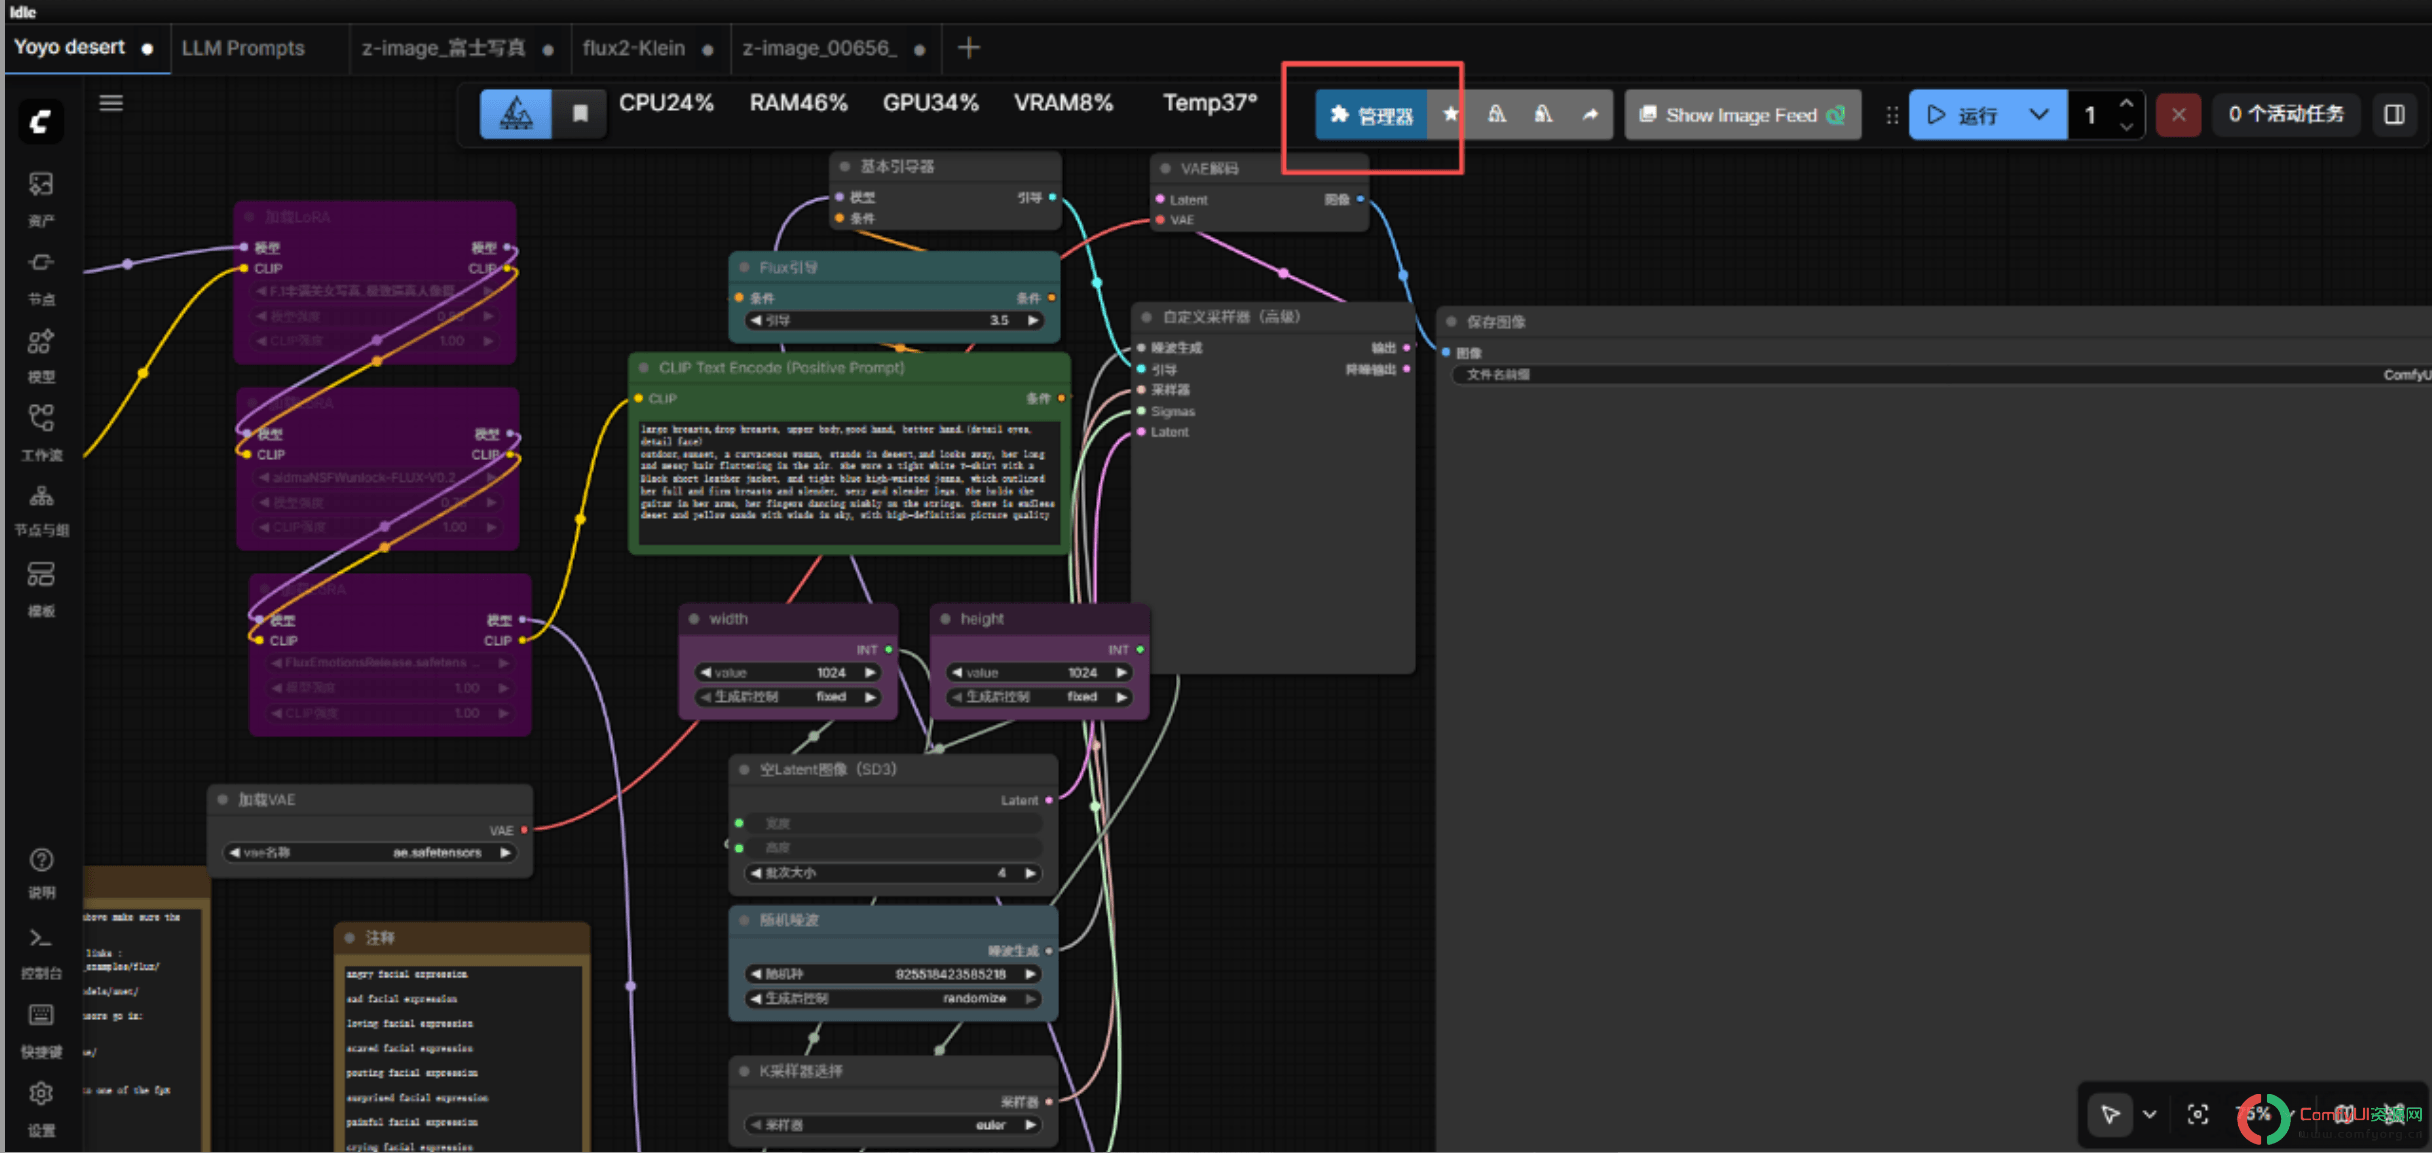The height and width of the screenshot is (1153, 2432).
Task: Open the 节点 node library sidebar icon
Action: coord(41,277)
